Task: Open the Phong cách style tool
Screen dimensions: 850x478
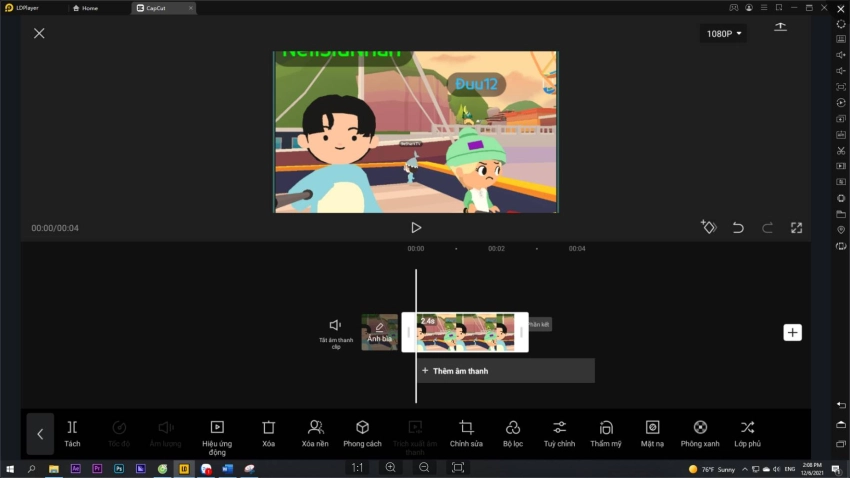Action: (x=362, y=433)
